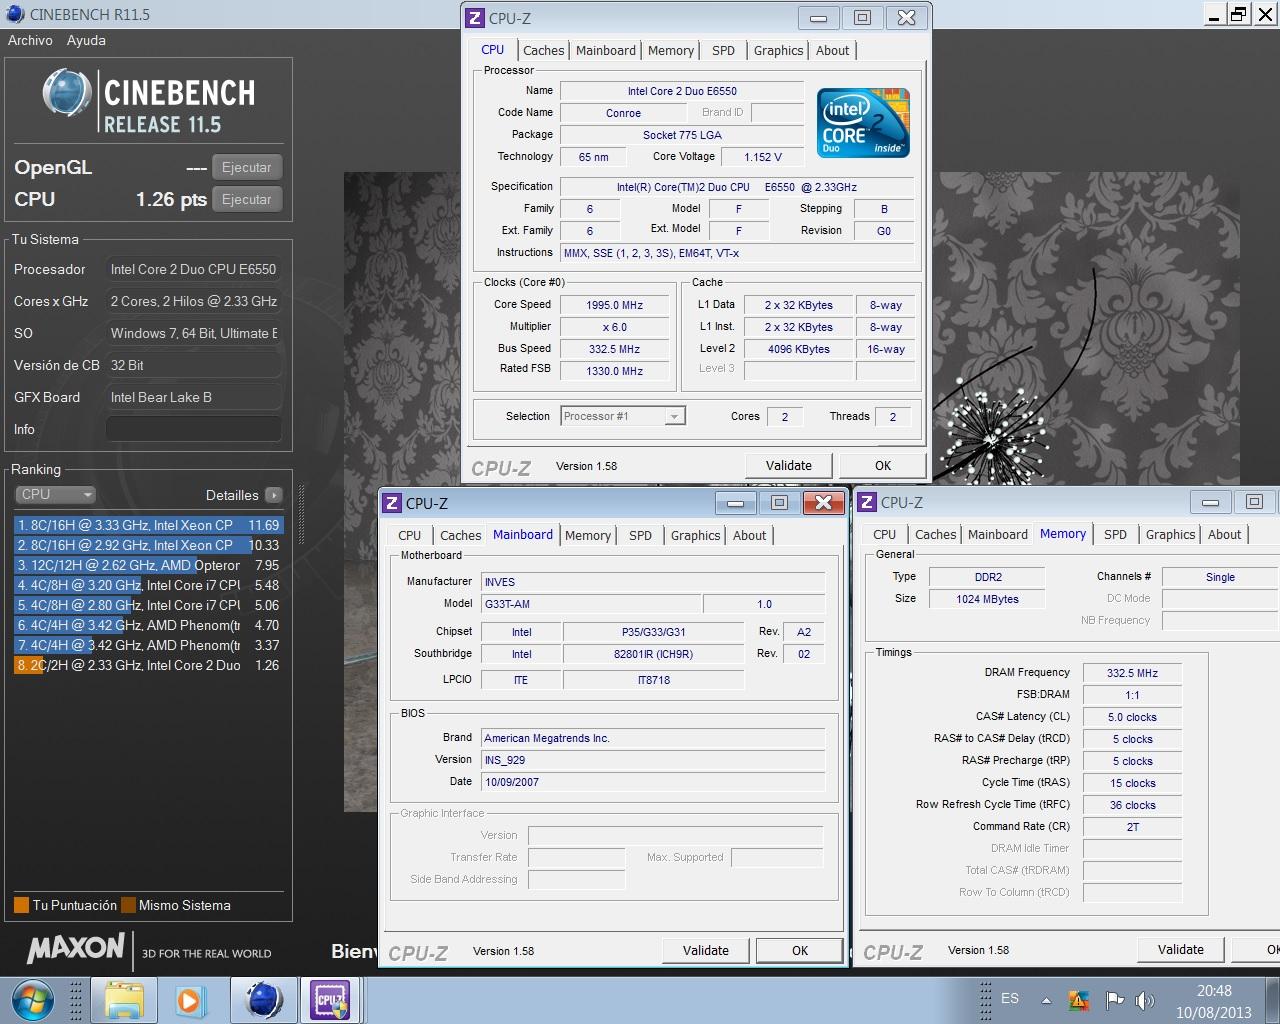Viewport: 1280px width, 1024px height.
Task: Click the CAS# Latency value 5.0 clocks
Action: [x=1132, y=717]
